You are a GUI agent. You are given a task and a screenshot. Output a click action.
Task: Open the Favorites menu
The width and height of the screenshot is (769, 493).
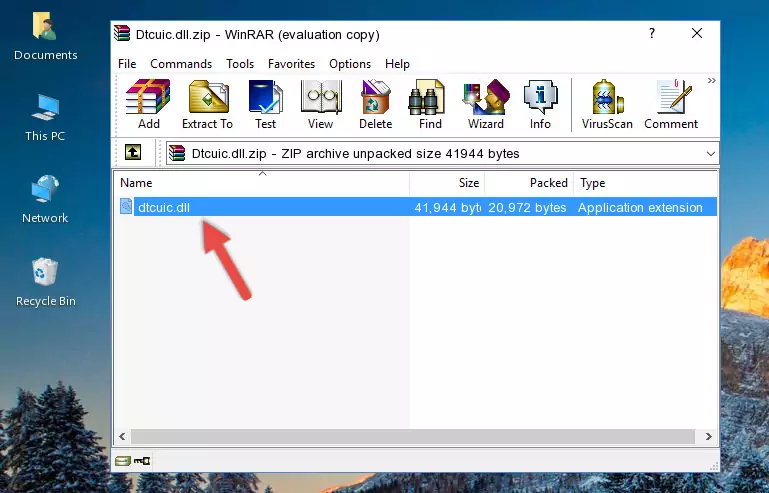291,64
